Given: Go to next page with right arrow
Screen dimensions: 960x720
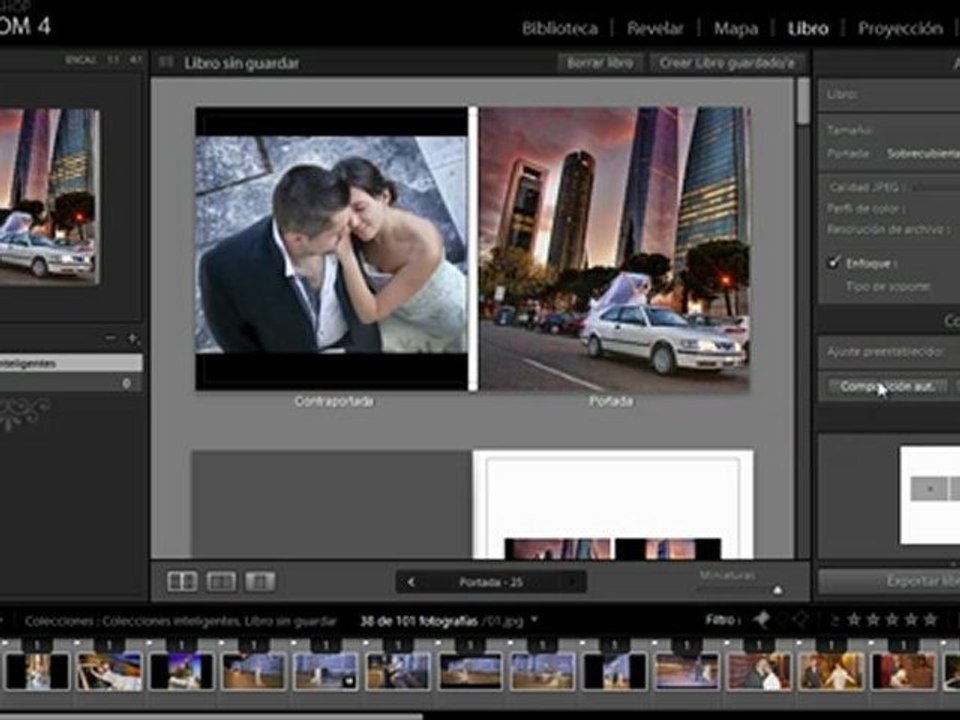Looking at the screenshot, I should pos(572,582).
